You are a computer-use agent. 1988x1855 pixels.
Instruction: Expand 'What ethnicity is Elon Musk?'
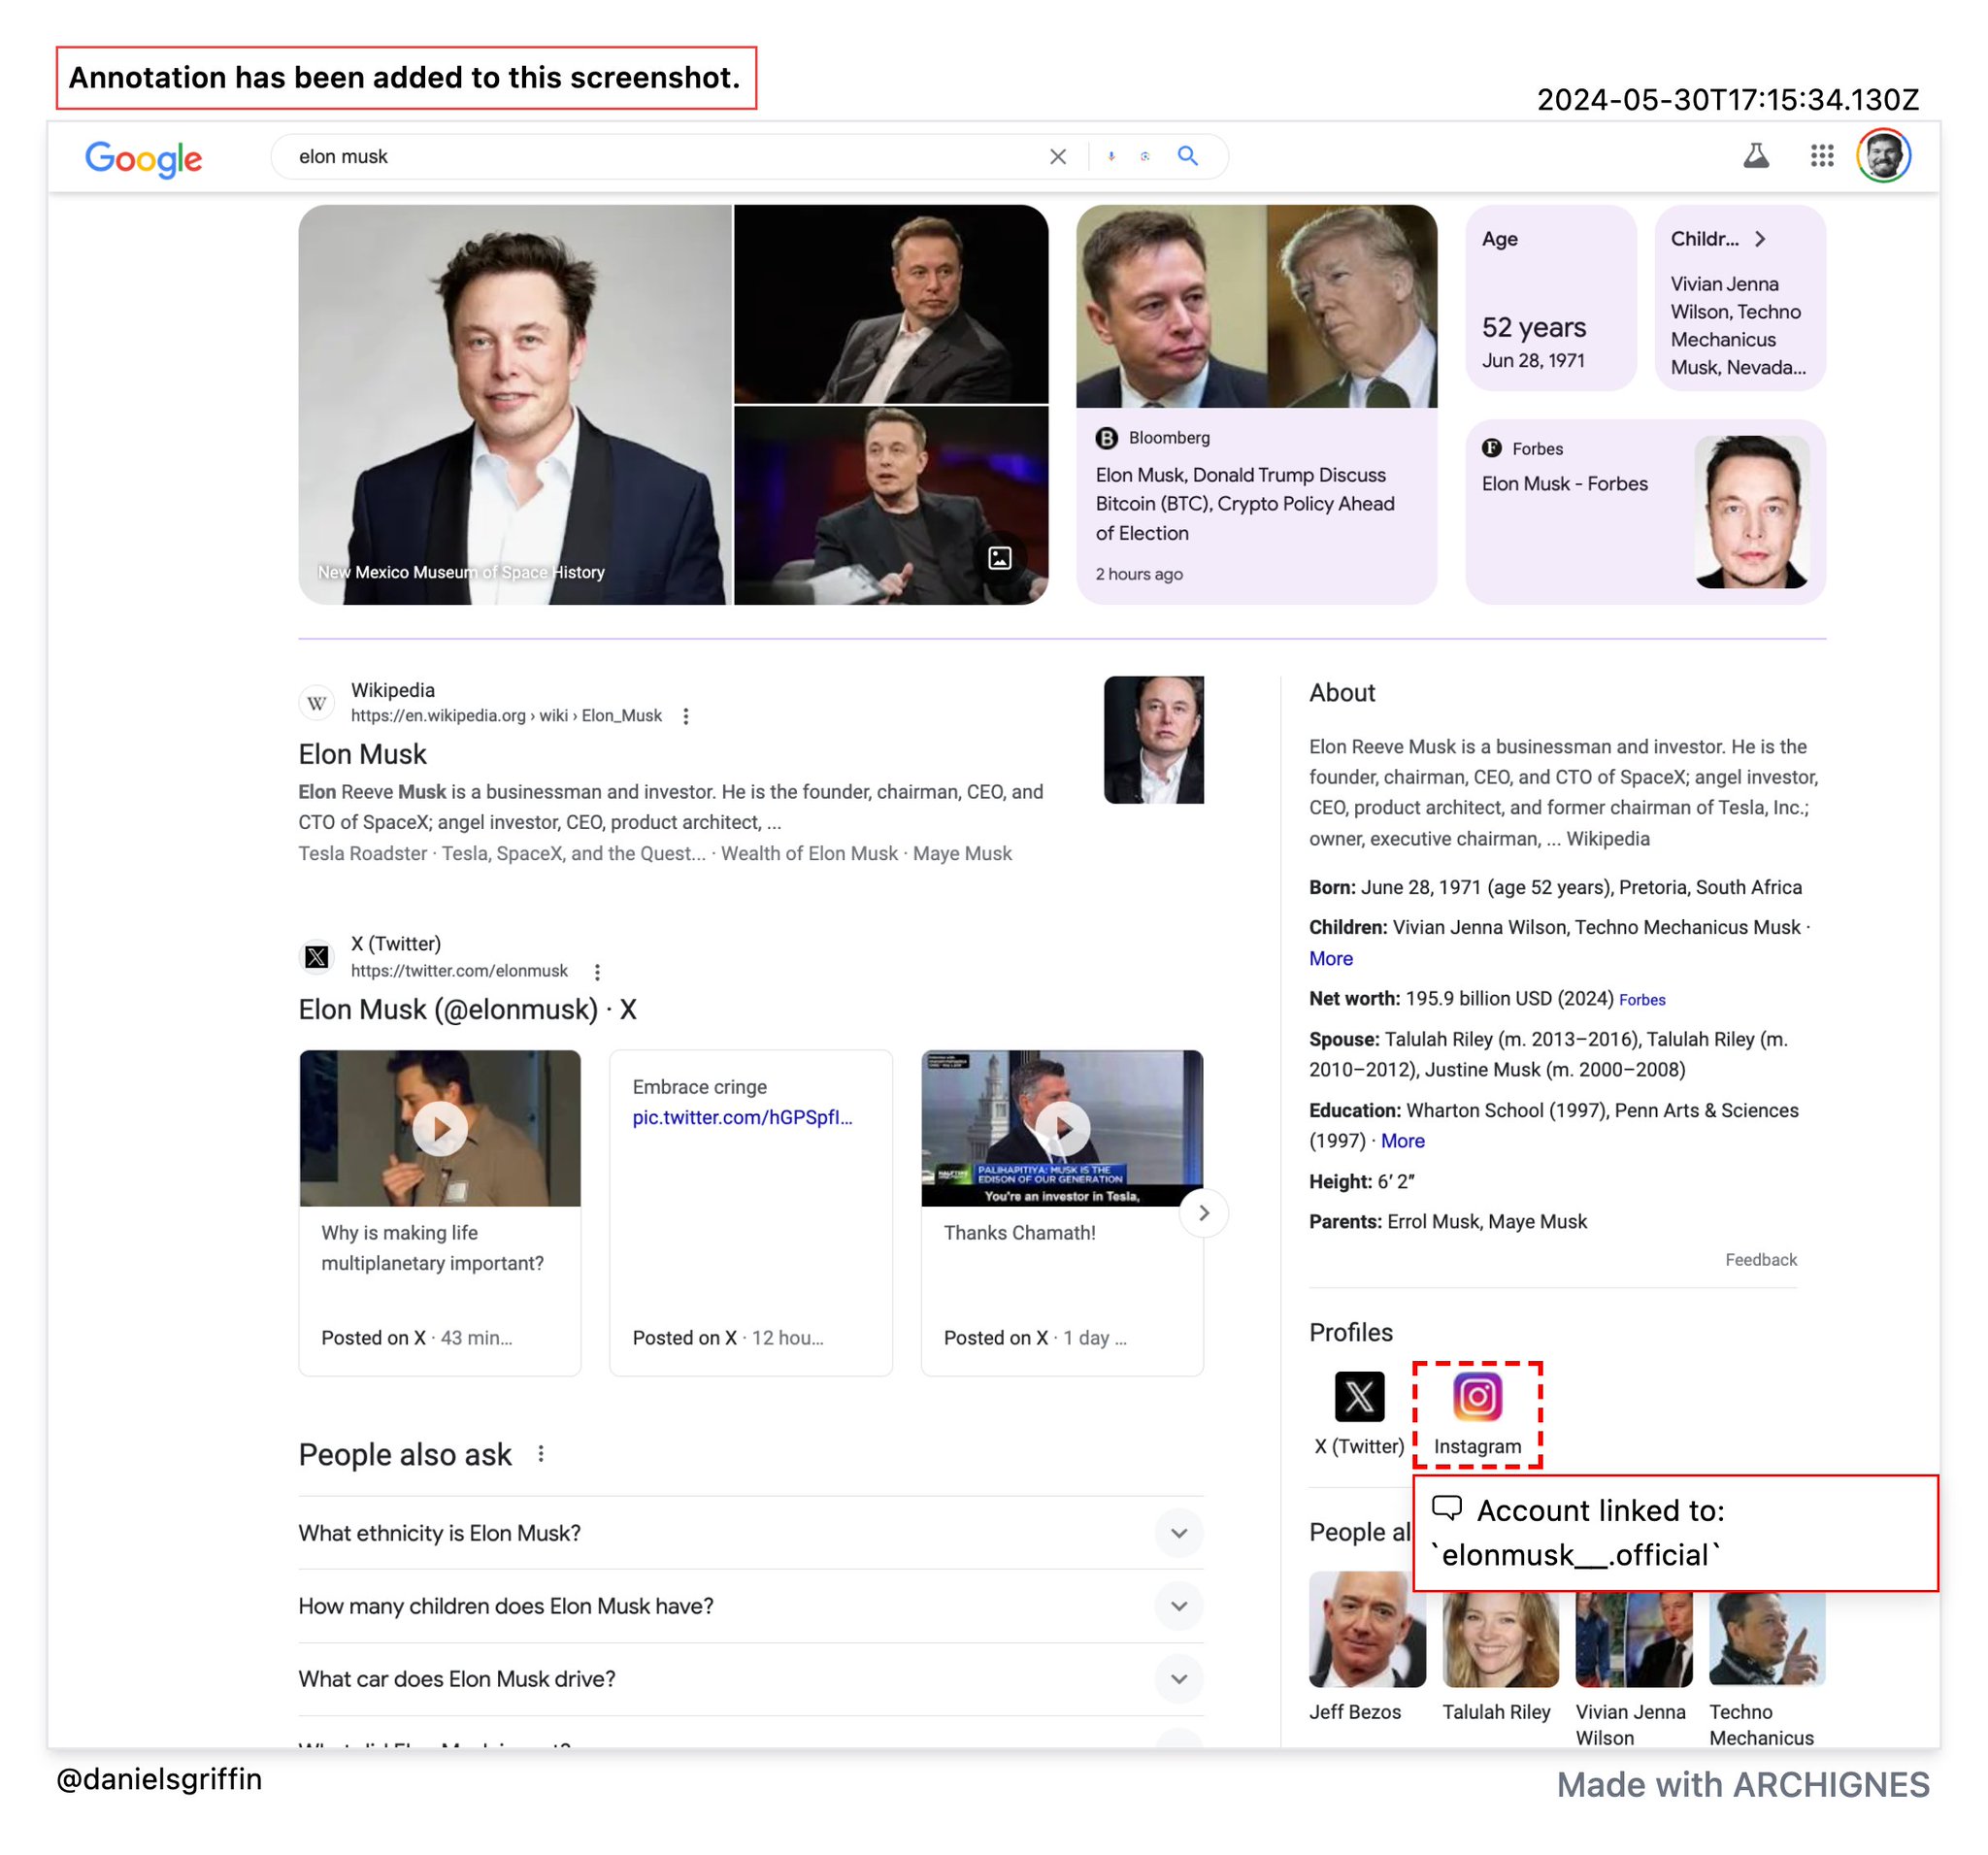pos(750,1533)
